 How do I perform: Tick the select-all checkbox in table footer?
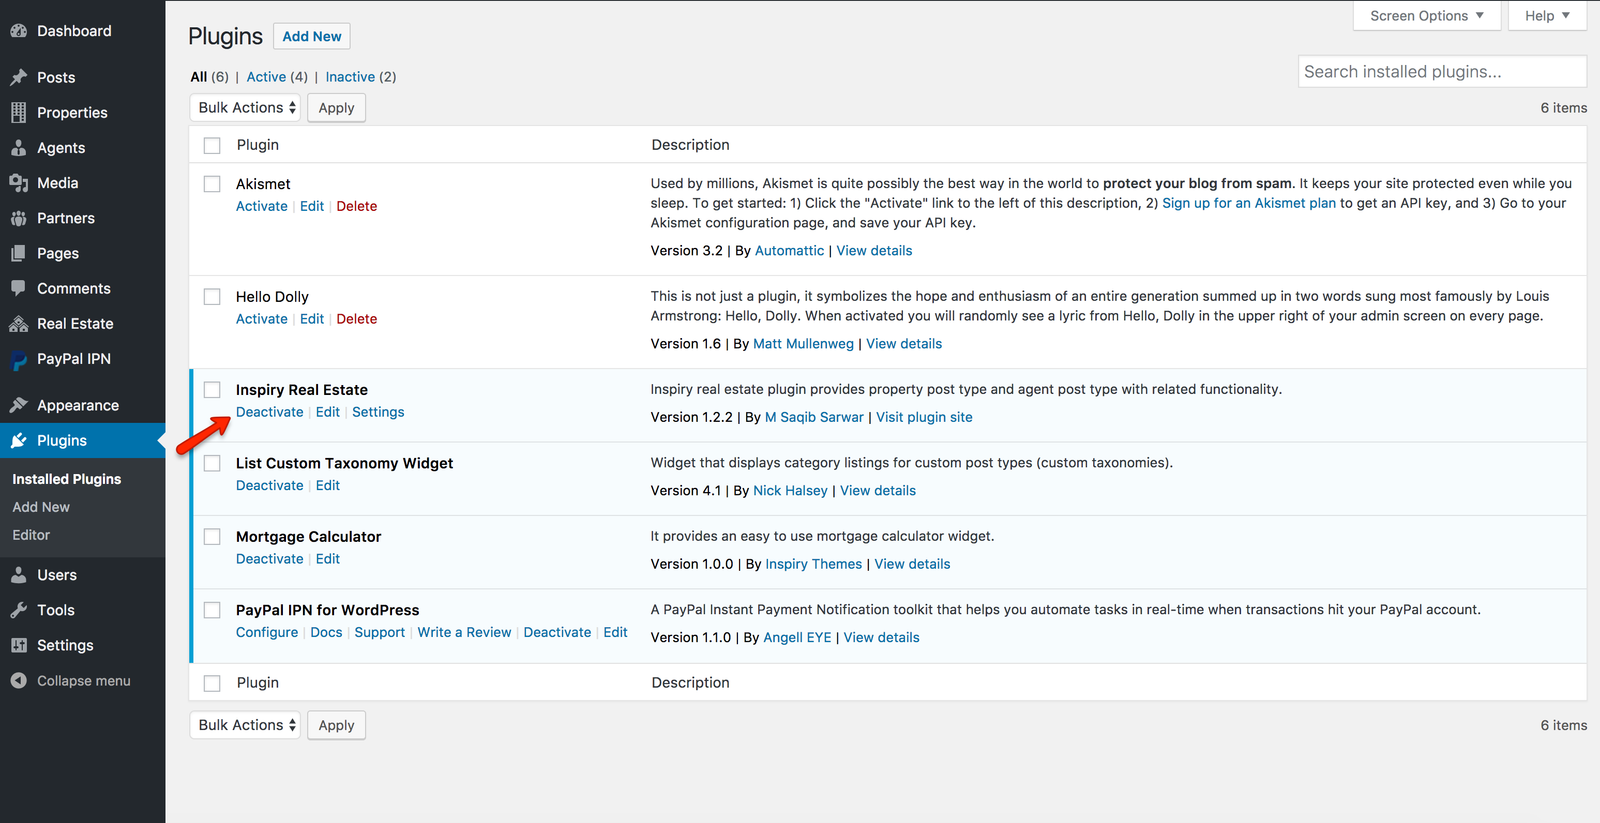tap(212, 683)
